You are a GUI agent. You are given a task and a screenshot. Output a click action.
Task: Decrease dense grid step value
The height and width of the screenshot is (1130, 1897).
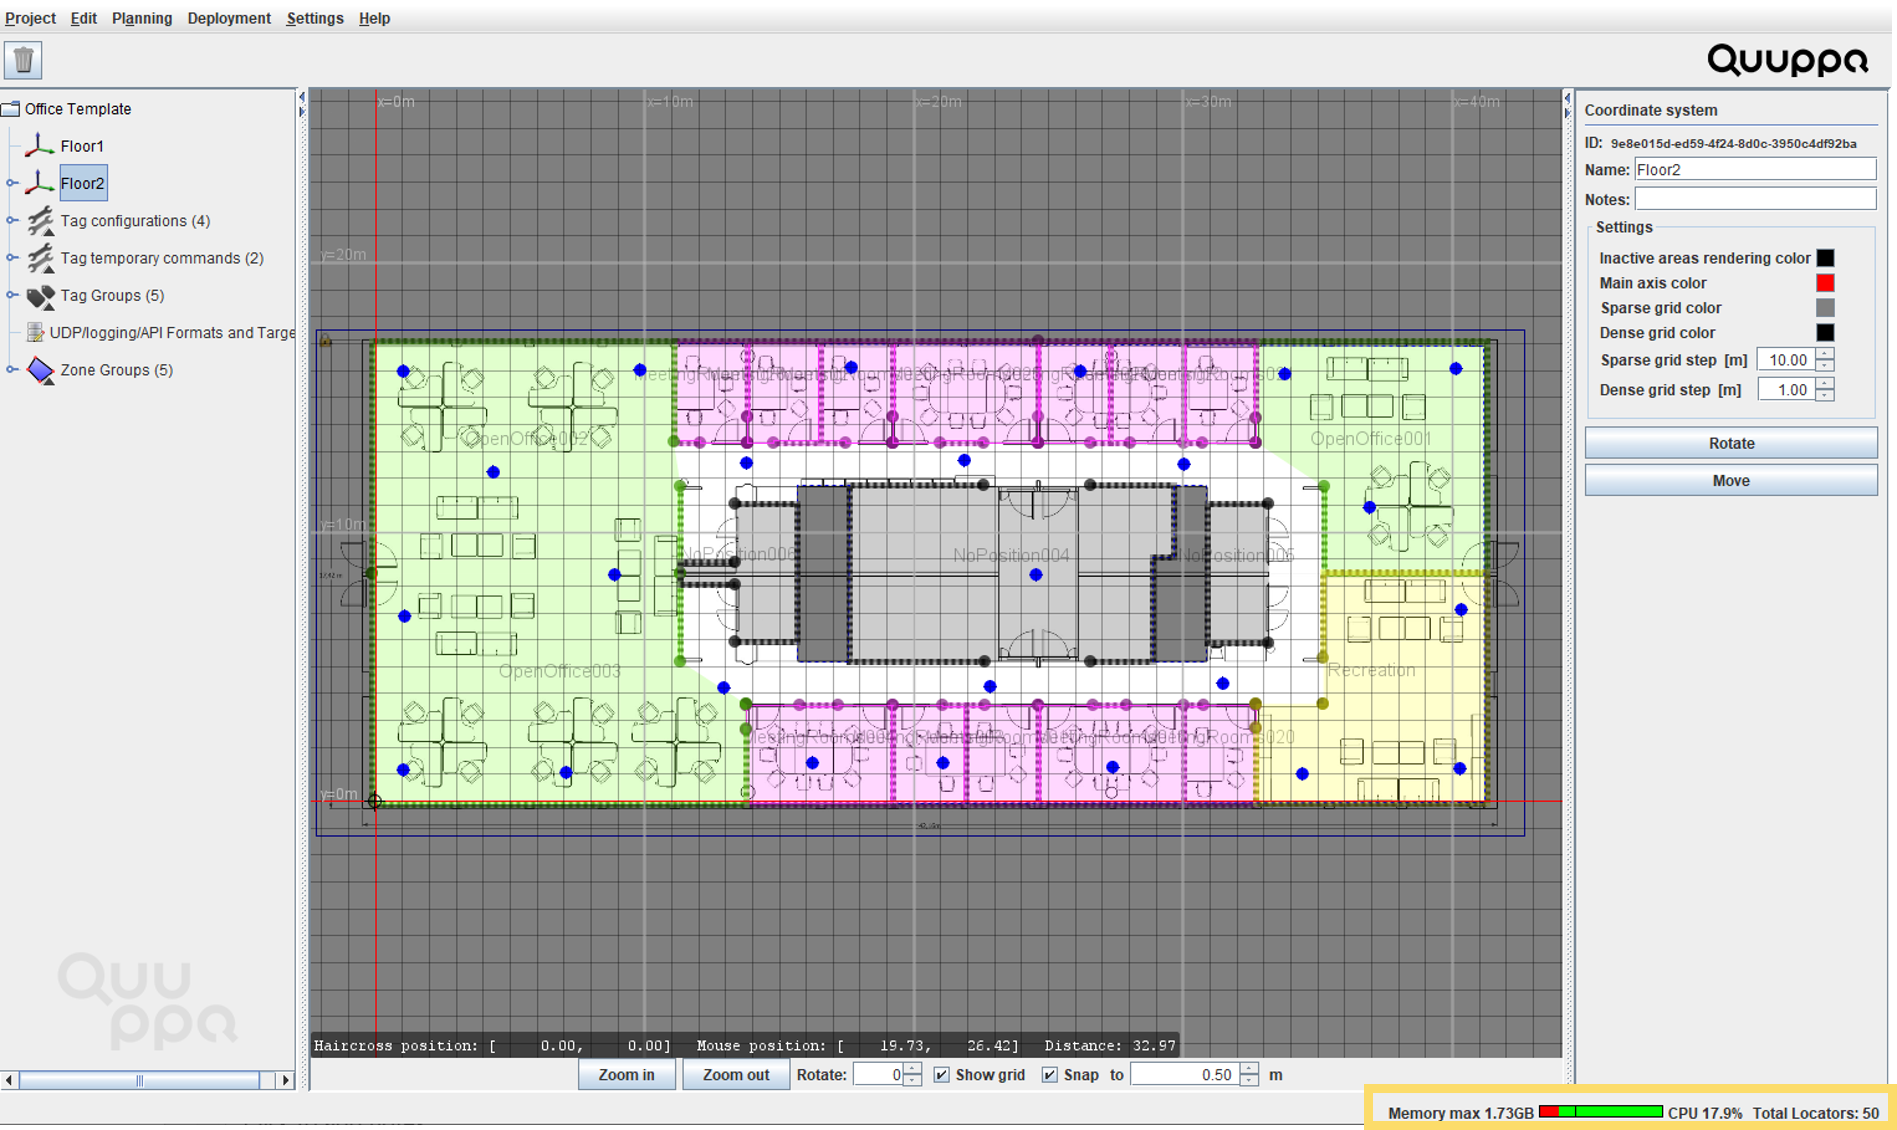[1825, 396]
